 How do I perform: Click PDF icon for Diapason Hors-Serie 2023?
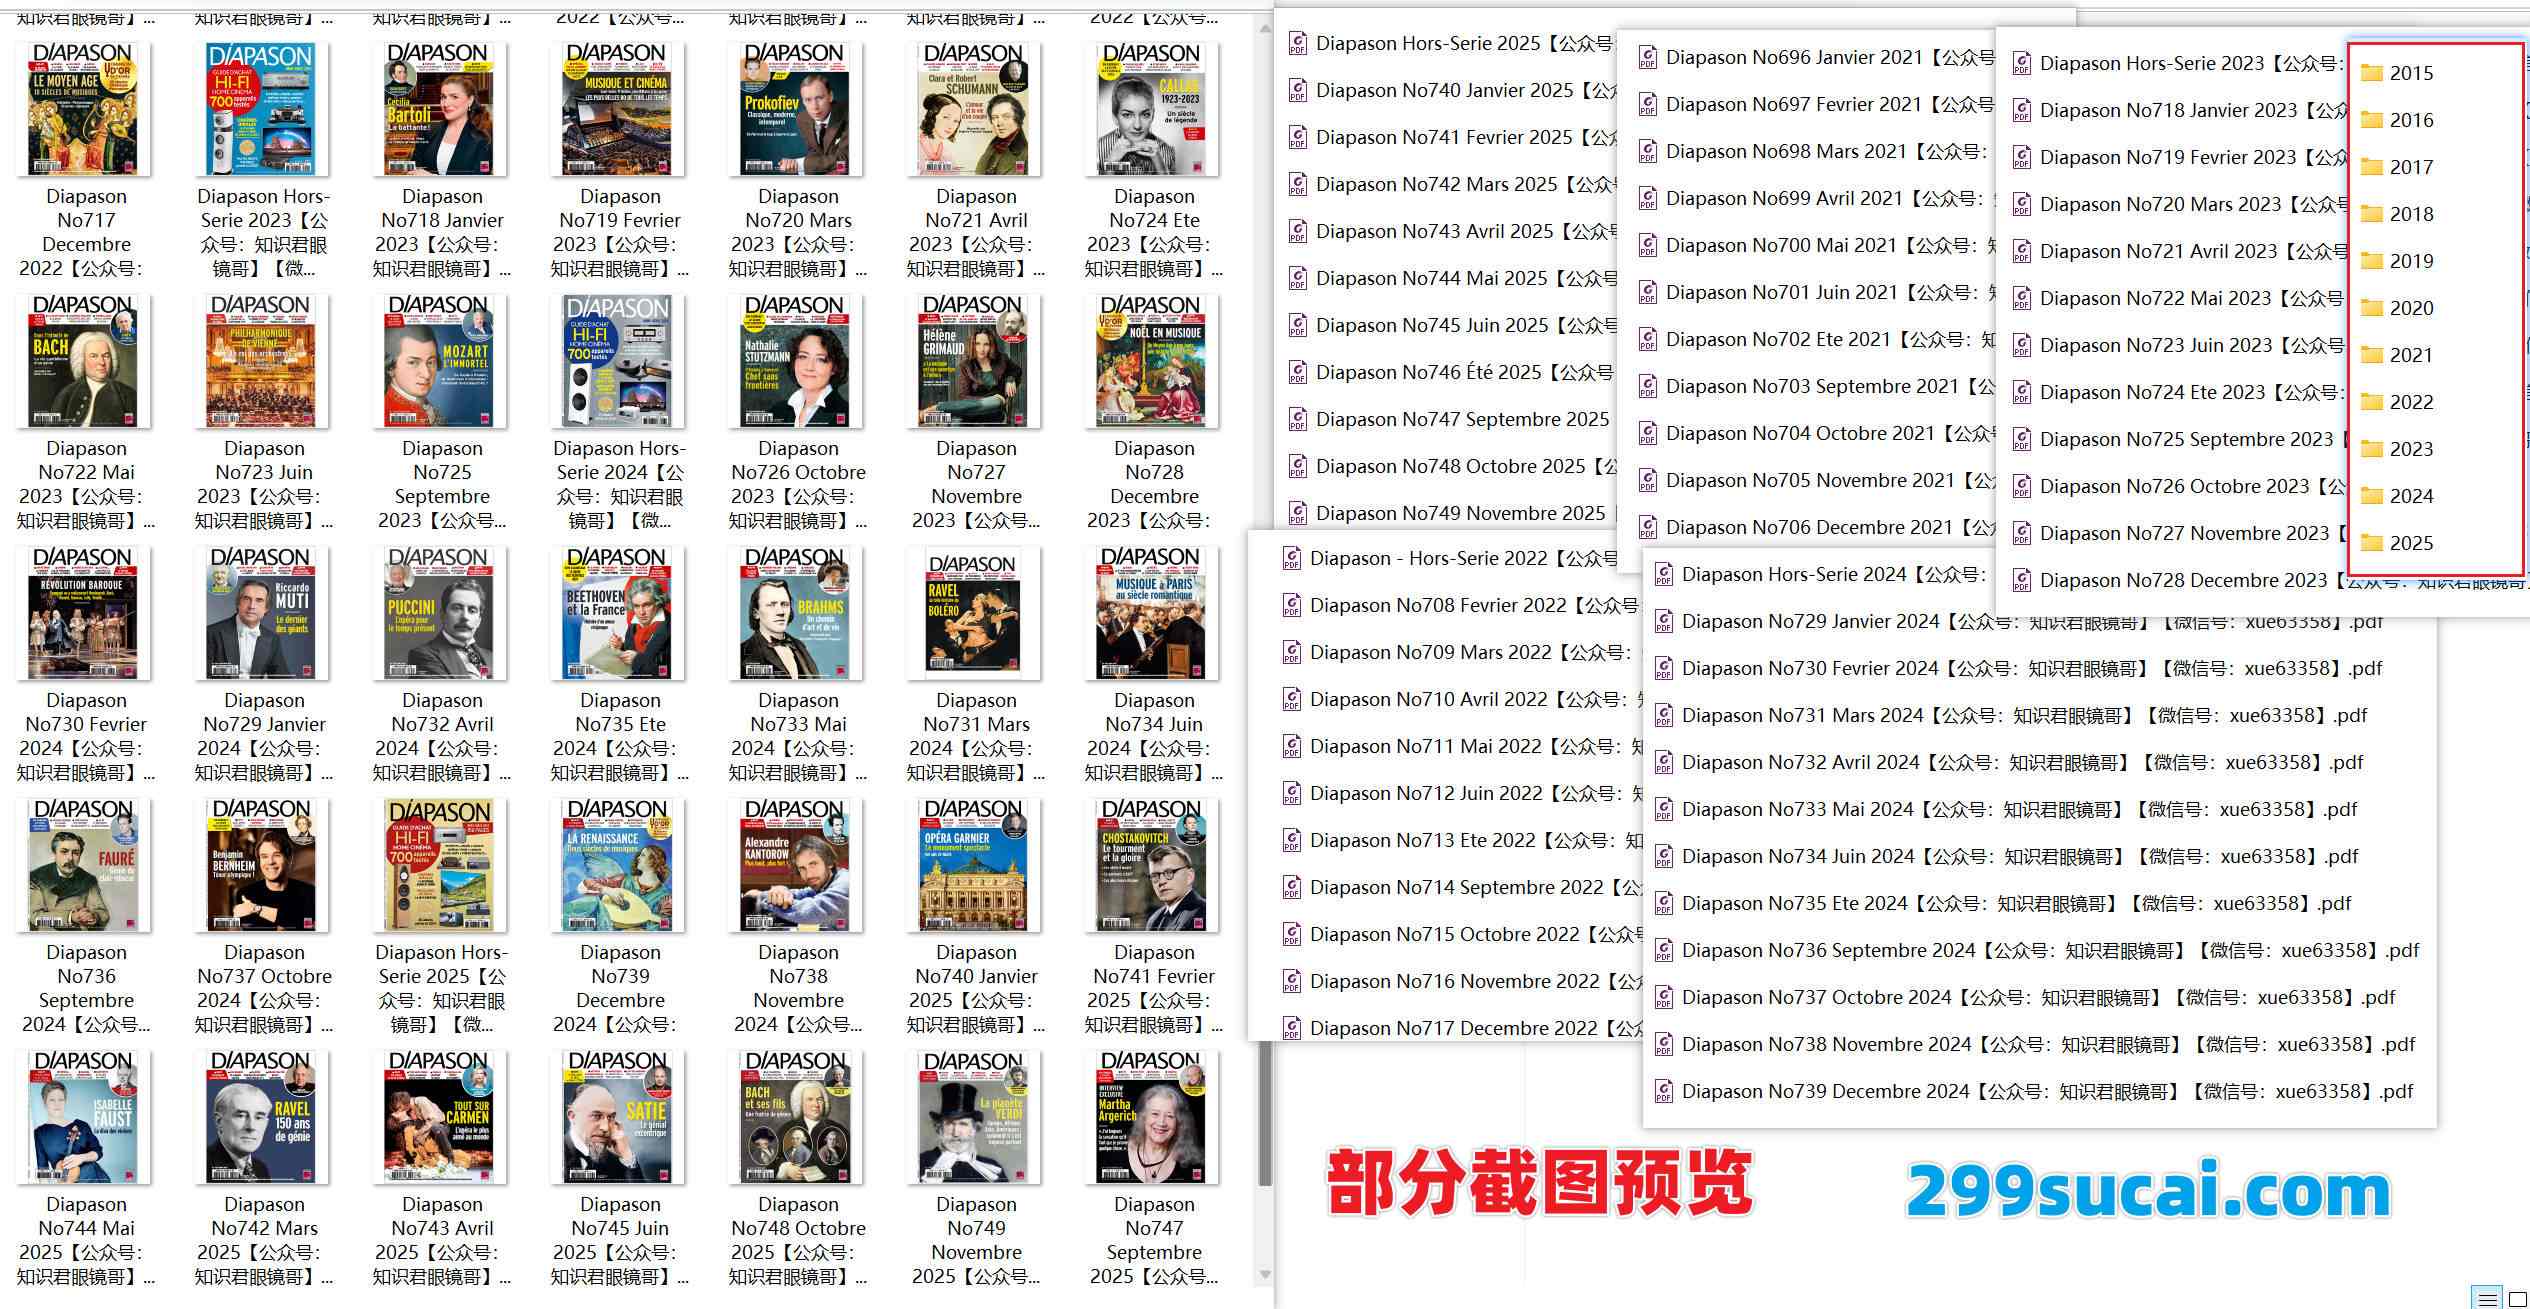click(2021, 64)
